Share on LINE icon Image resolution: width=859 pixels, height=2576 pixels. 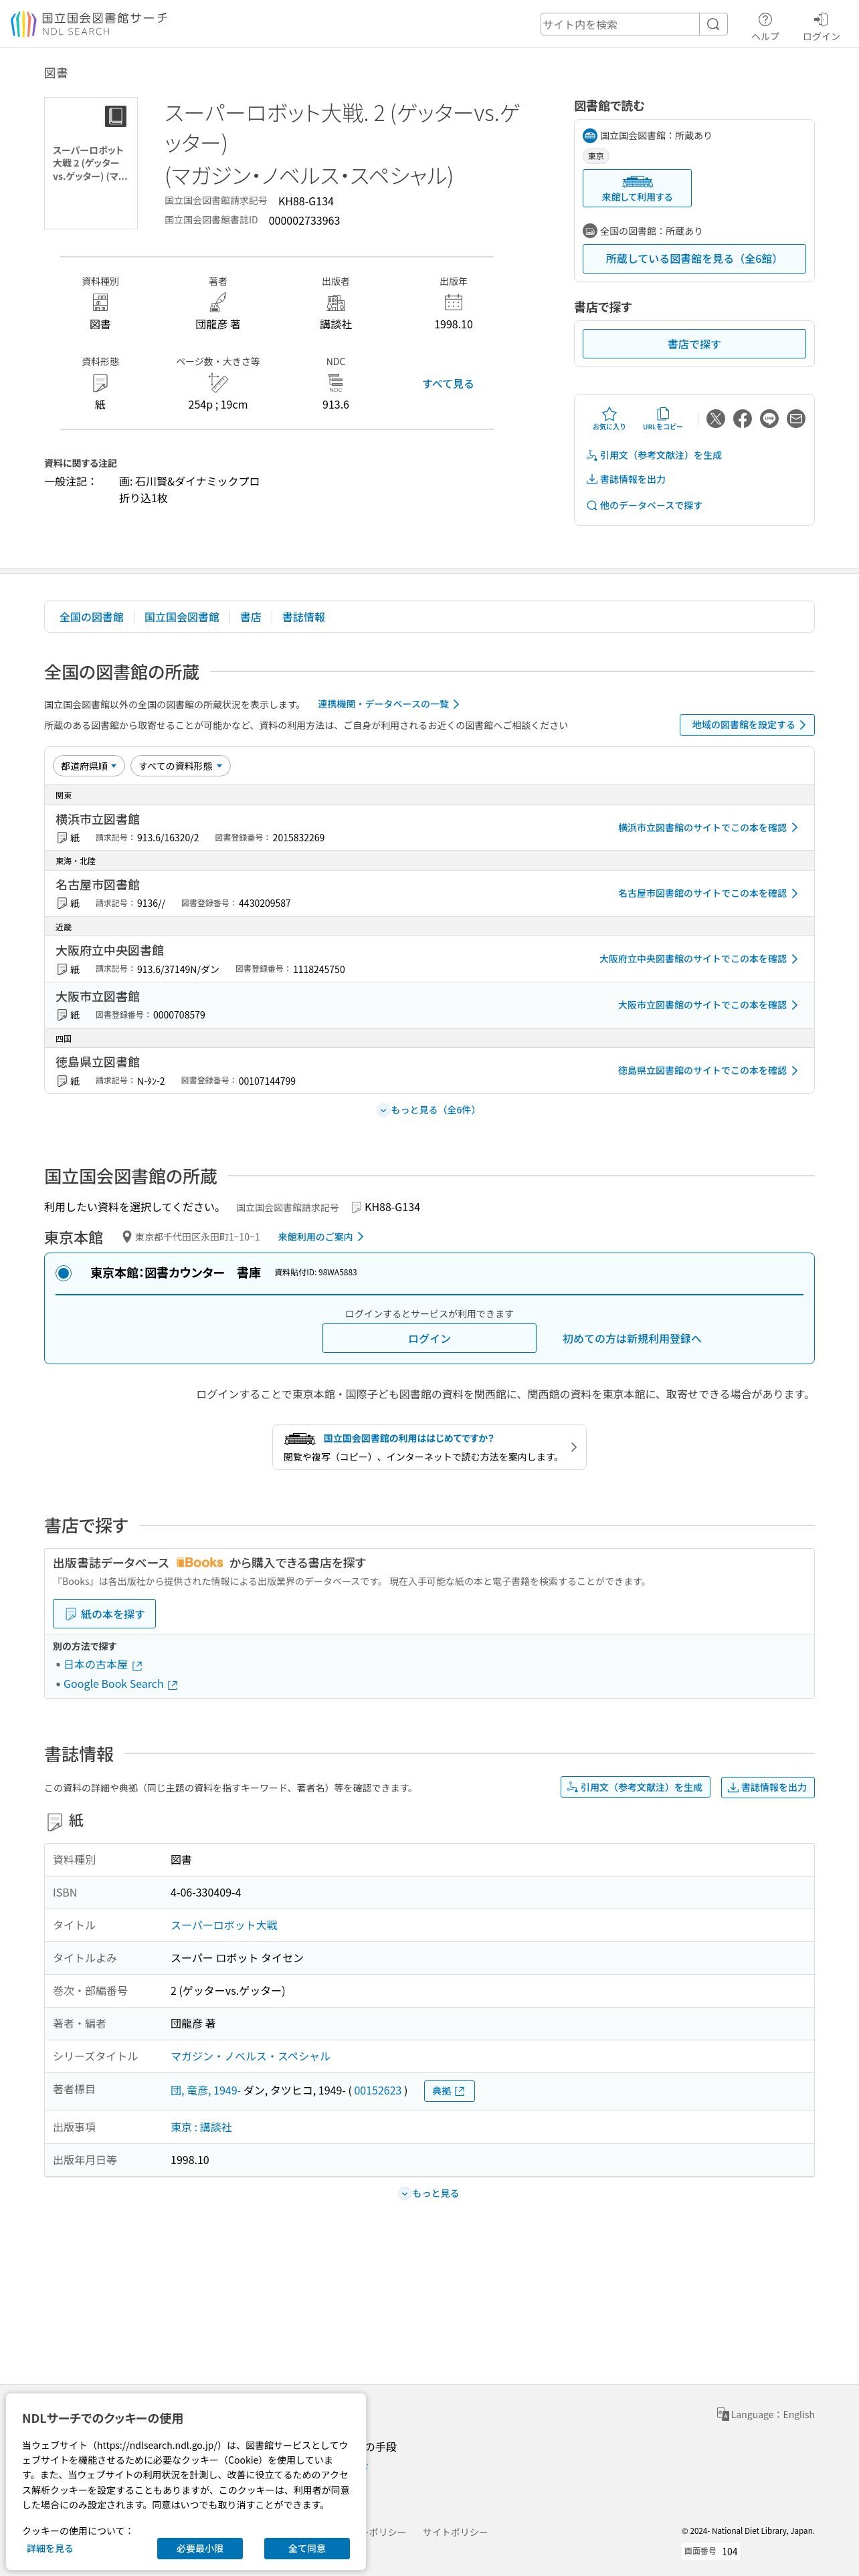coord(769,419)
